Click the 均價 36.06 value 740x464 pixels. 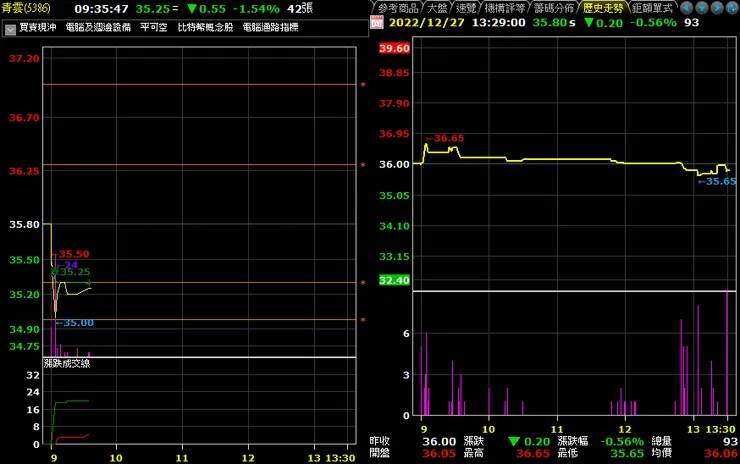tap(721, 453)
